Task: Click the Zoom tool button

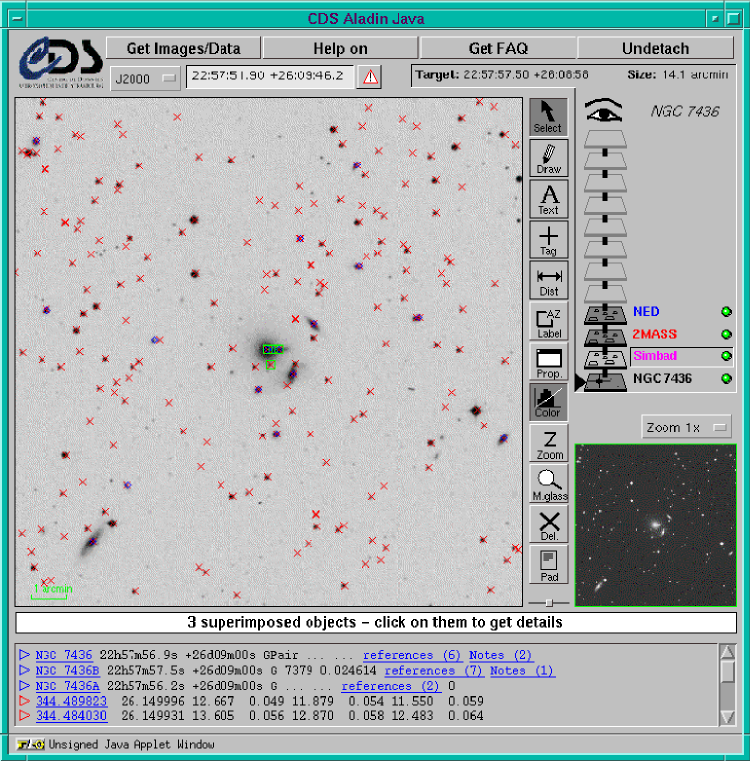Action: pyautogui.click(x=549, y=443)
